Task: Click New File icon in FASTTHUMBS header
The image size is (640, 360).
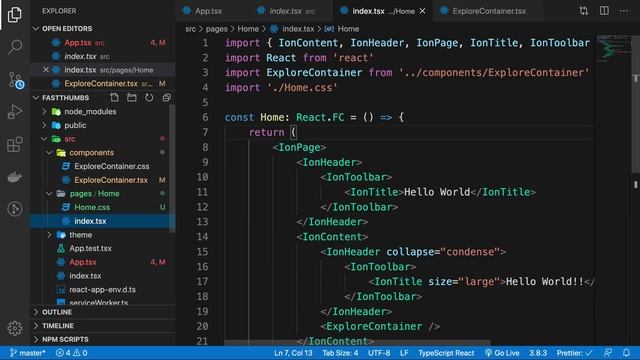Action: 114,98
